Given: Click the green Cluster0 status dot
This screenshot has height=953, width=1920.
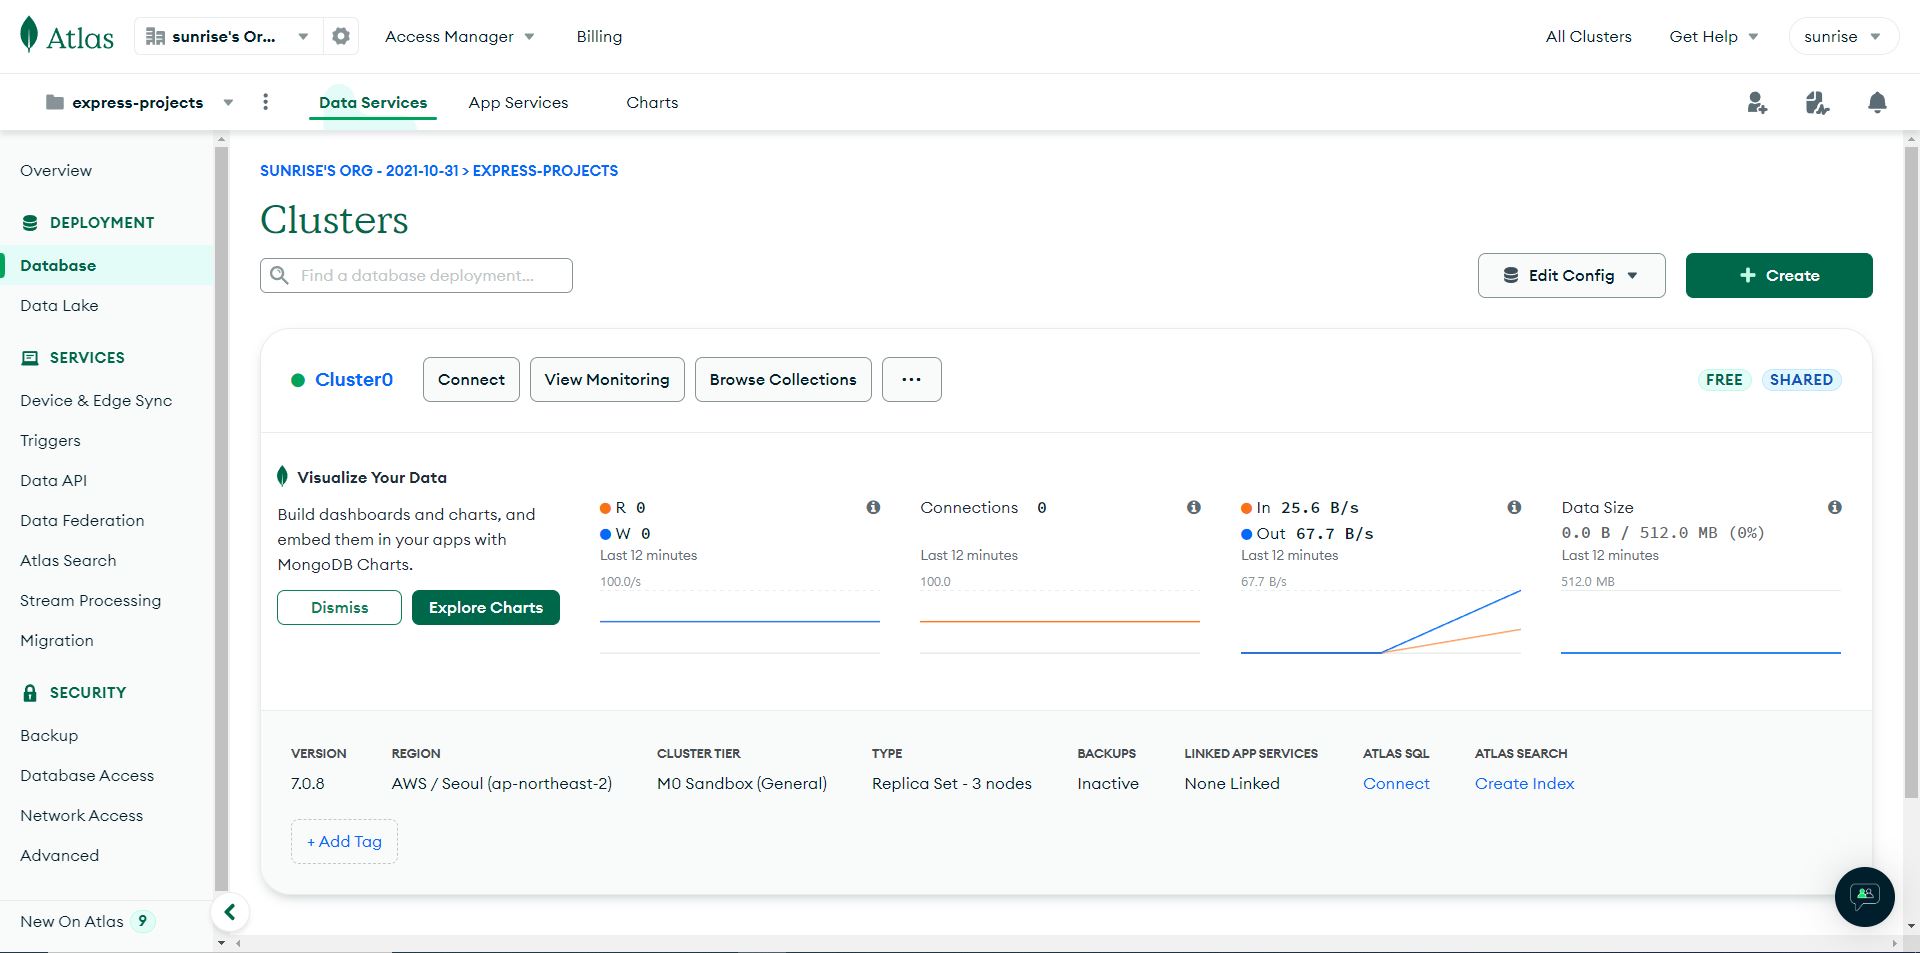Looking at the screenshot, I should pyautogui.click(x=297, y=380).
